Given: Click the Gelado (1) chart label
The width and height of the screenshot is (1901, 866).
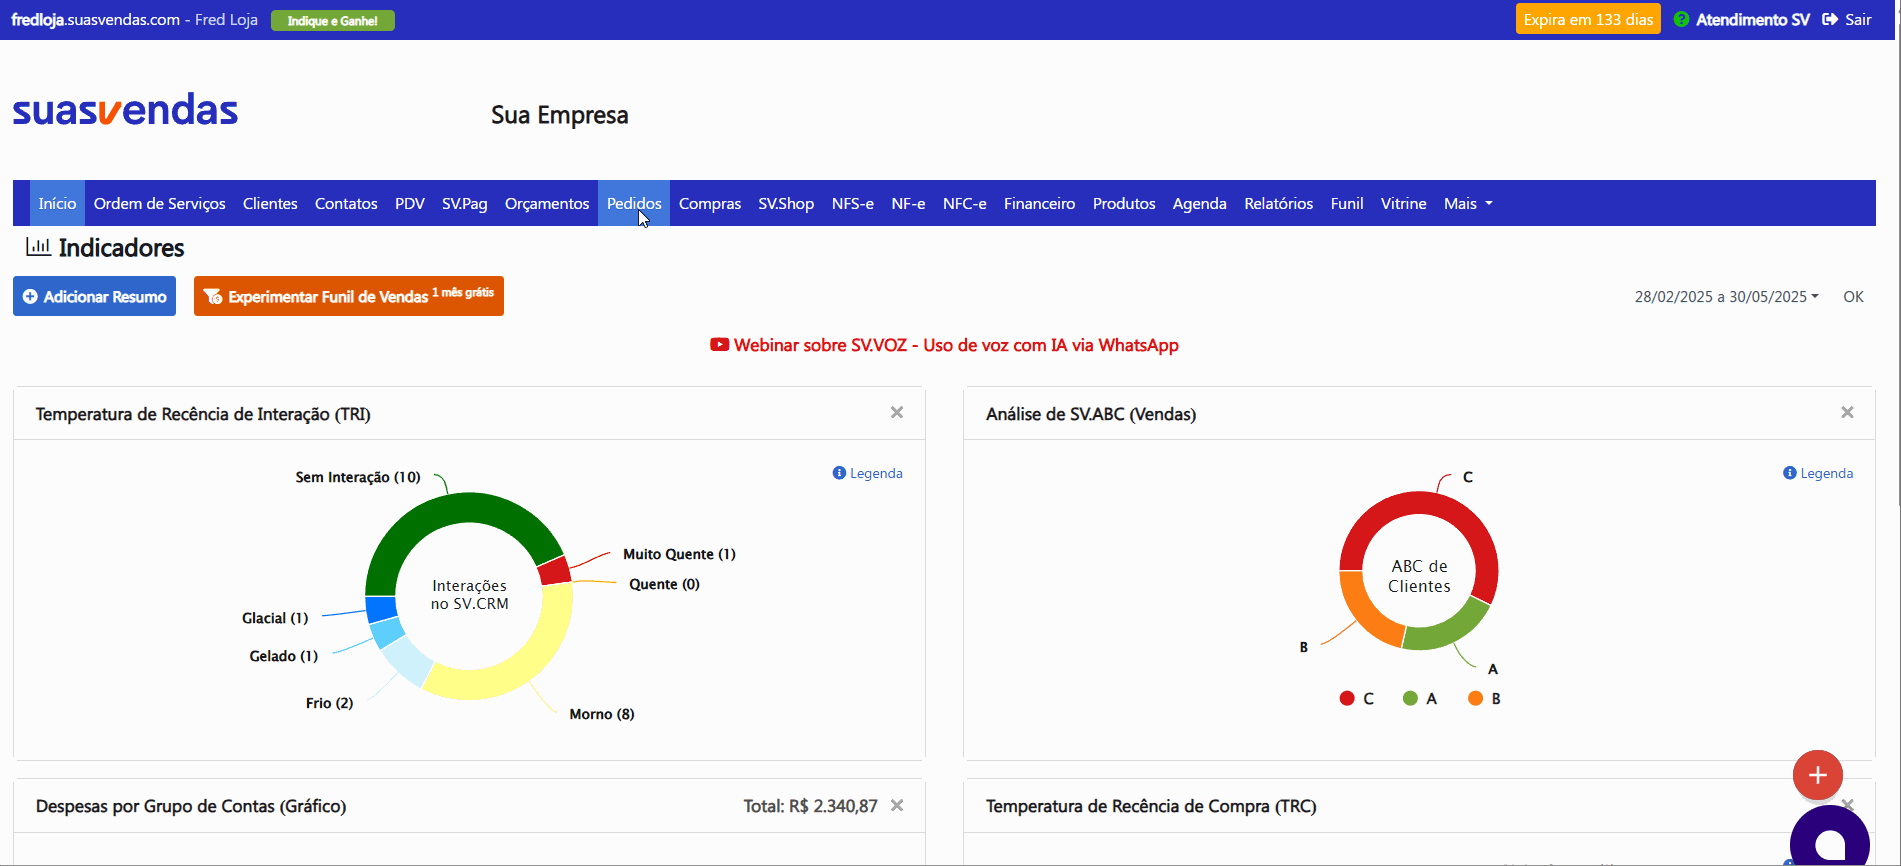Looking at the screenshot, I should [x=284, y=656].
